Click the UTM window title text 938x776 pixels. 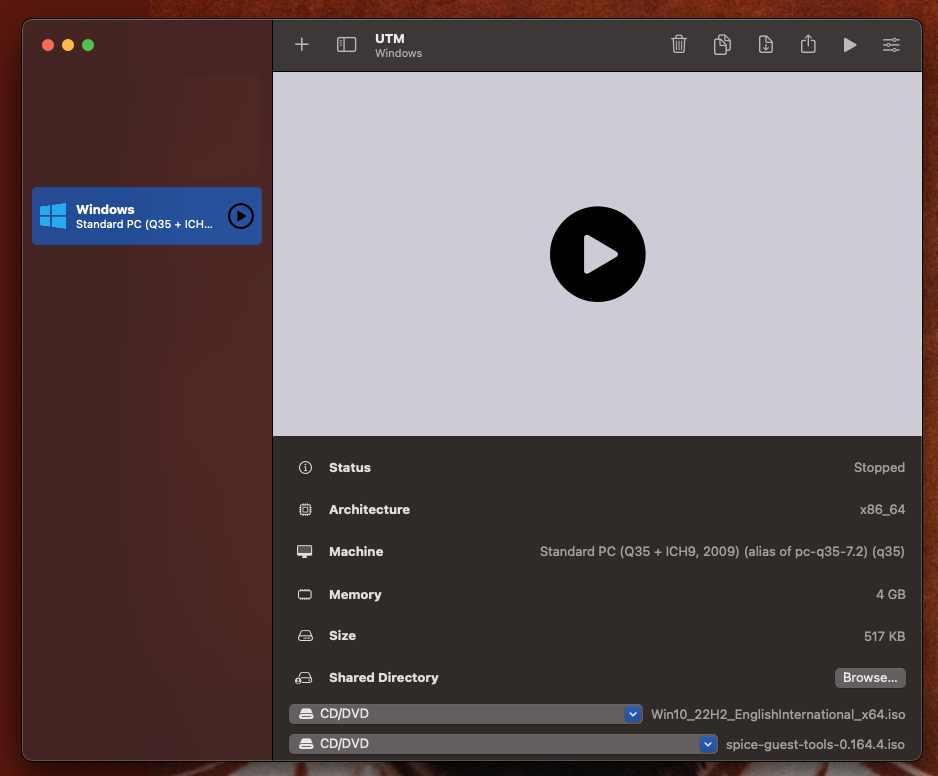tap(389, 38)
